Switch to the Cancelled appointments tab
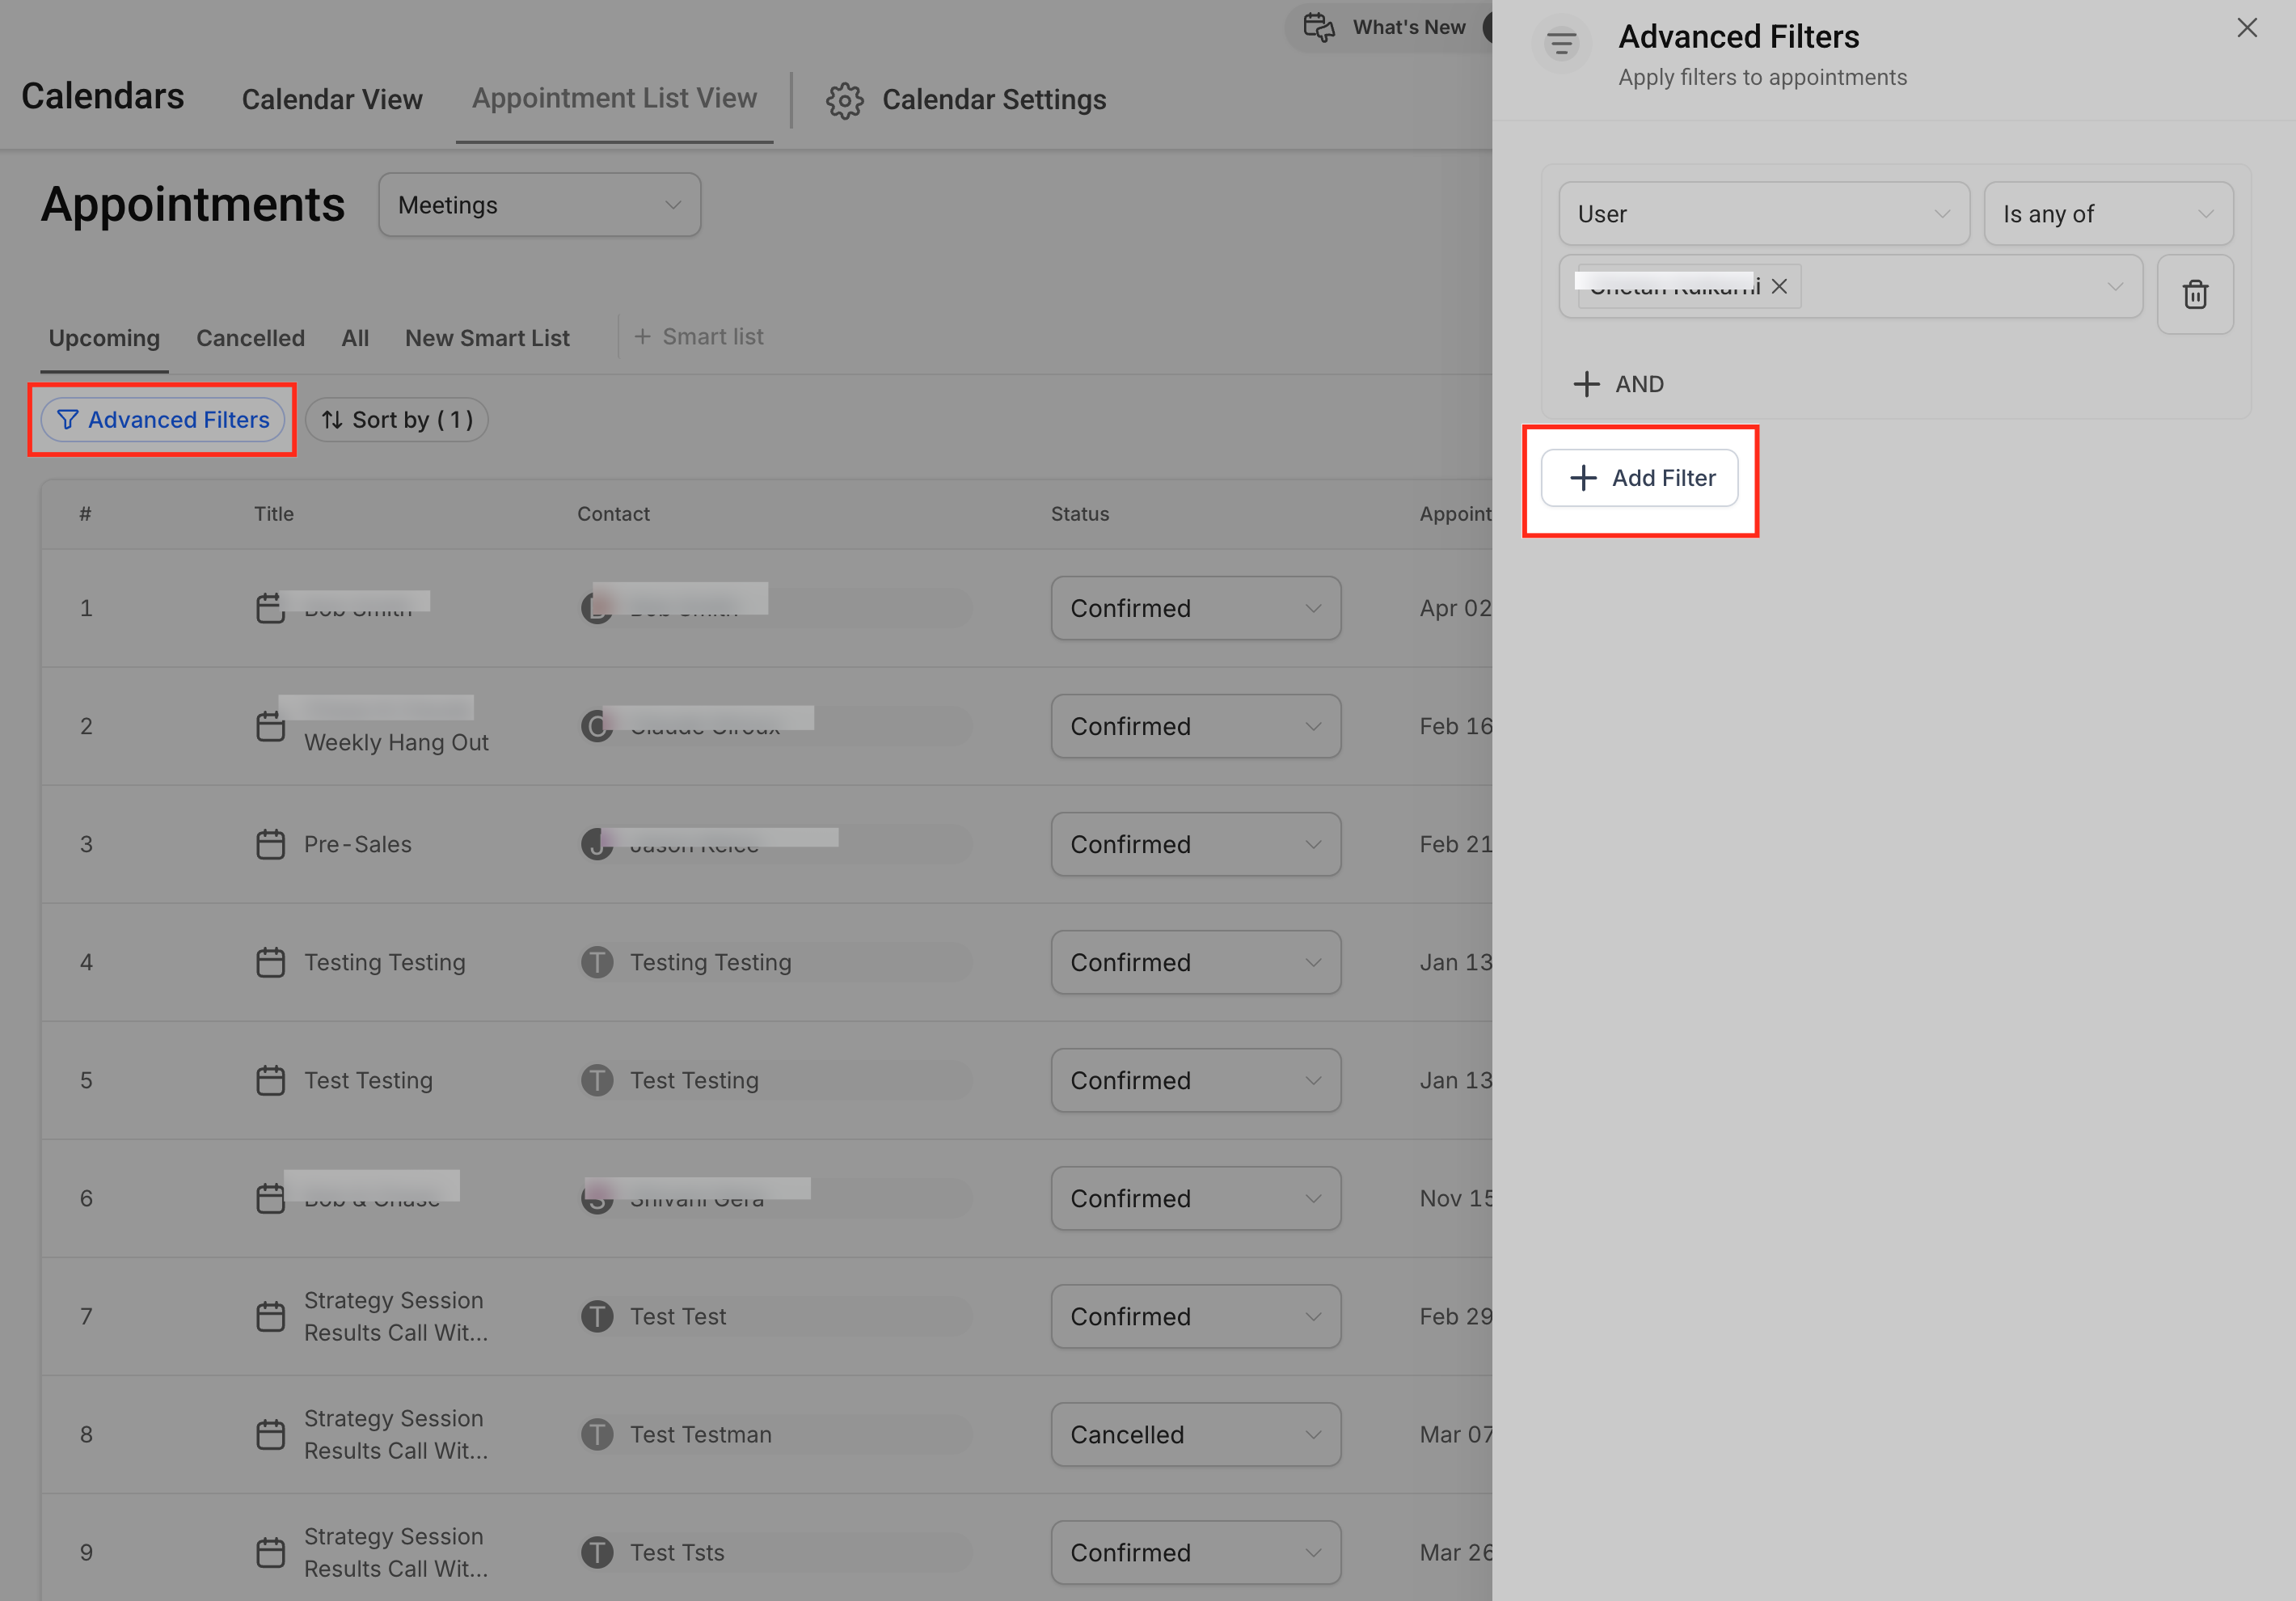Screen dimensions: 2296x1601 250,338
